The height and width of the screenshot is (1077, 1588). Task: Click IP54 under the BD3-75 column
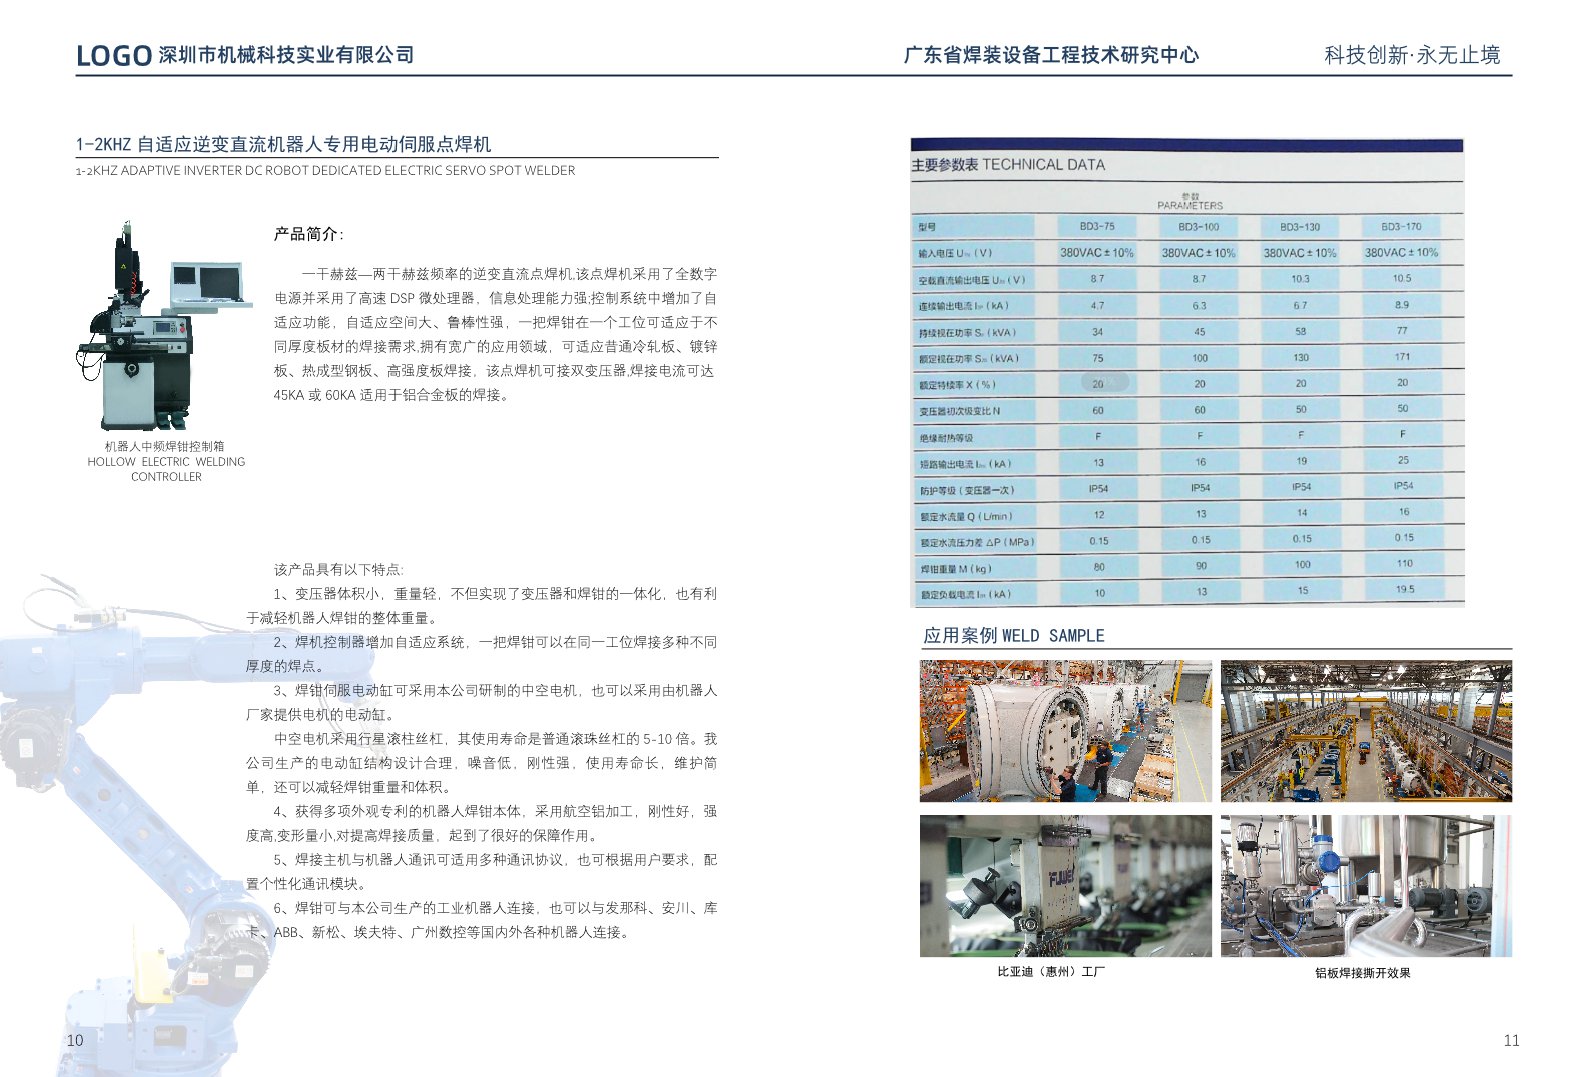[1098, 489]
